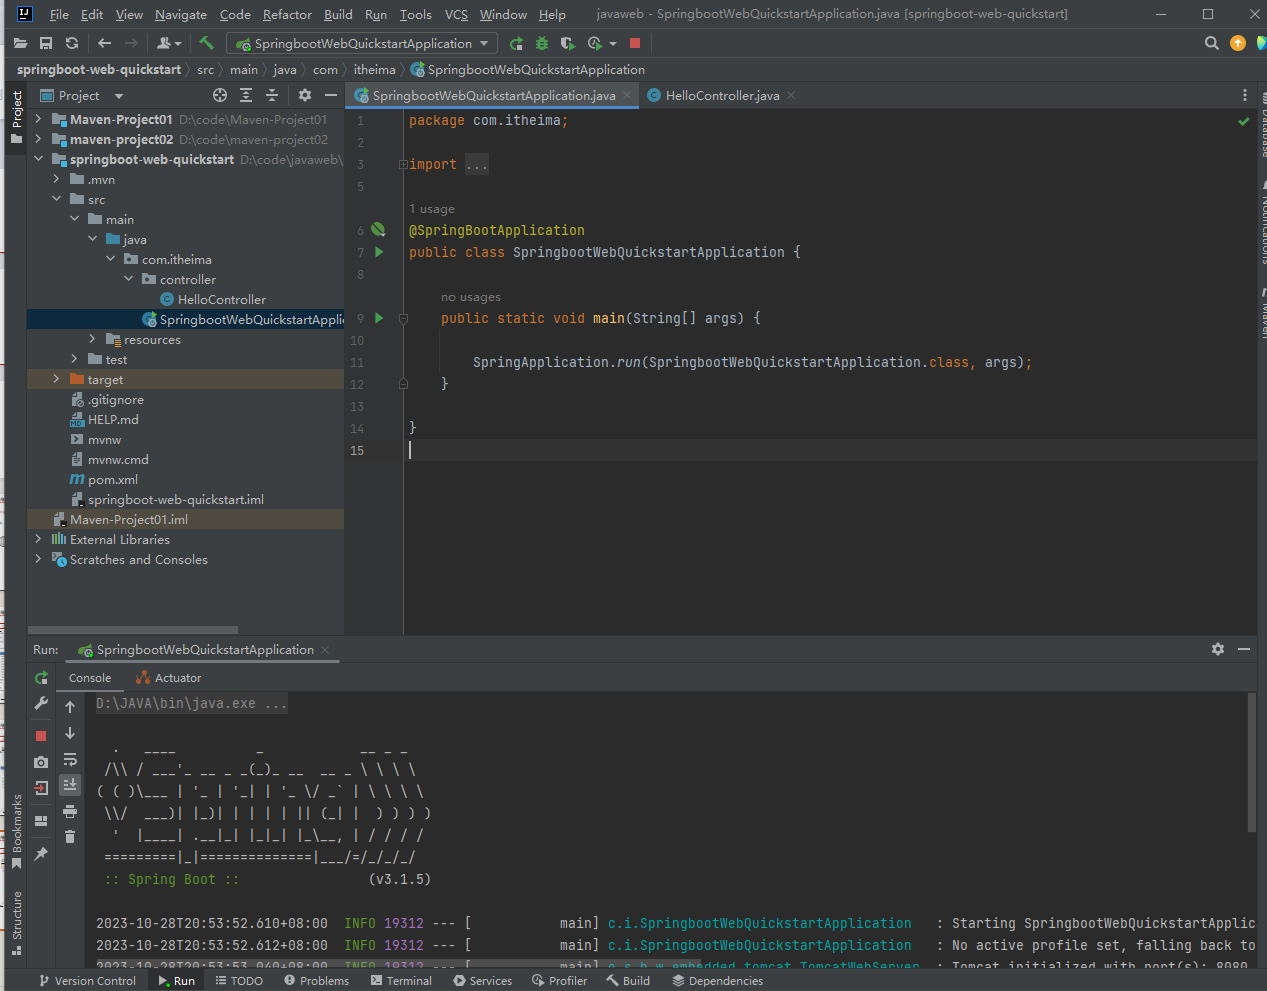The height and width of the screenshot is (991, 1267).
Task: Click wrench icon in Run panel
Action: coord(41,704)
